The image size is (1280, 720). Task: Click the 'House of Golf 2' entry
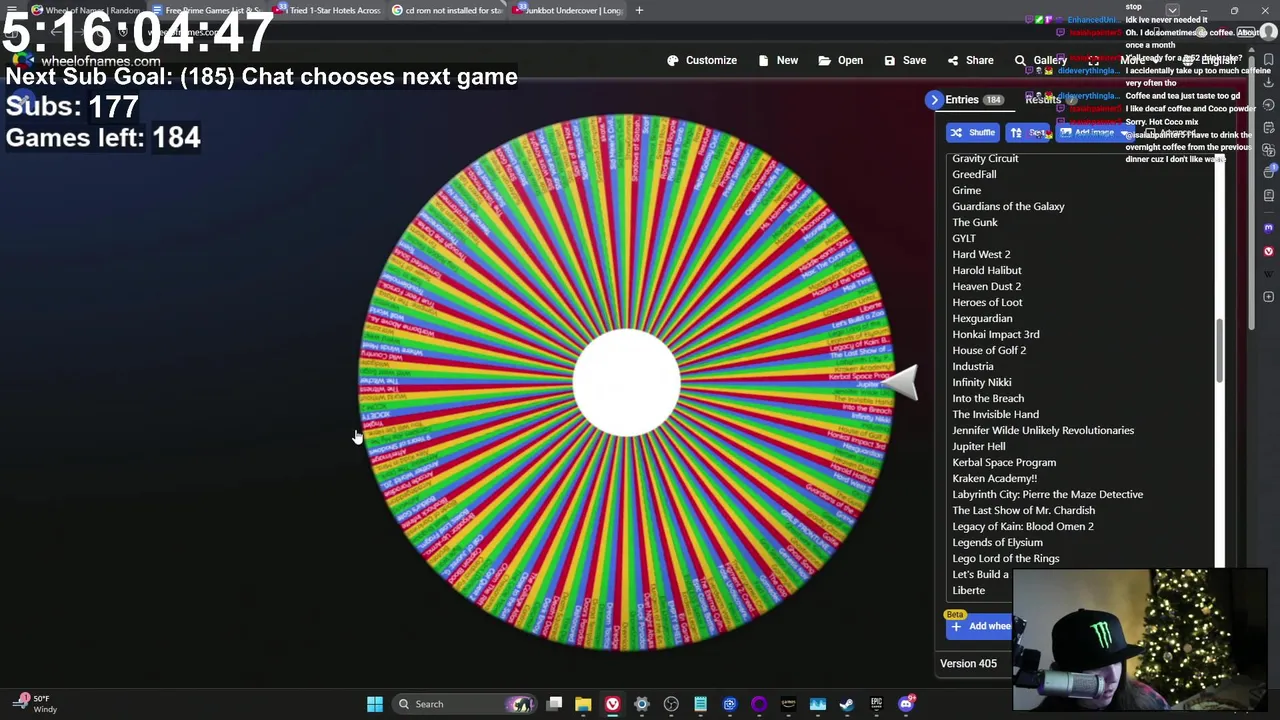(x=989, y=350)
